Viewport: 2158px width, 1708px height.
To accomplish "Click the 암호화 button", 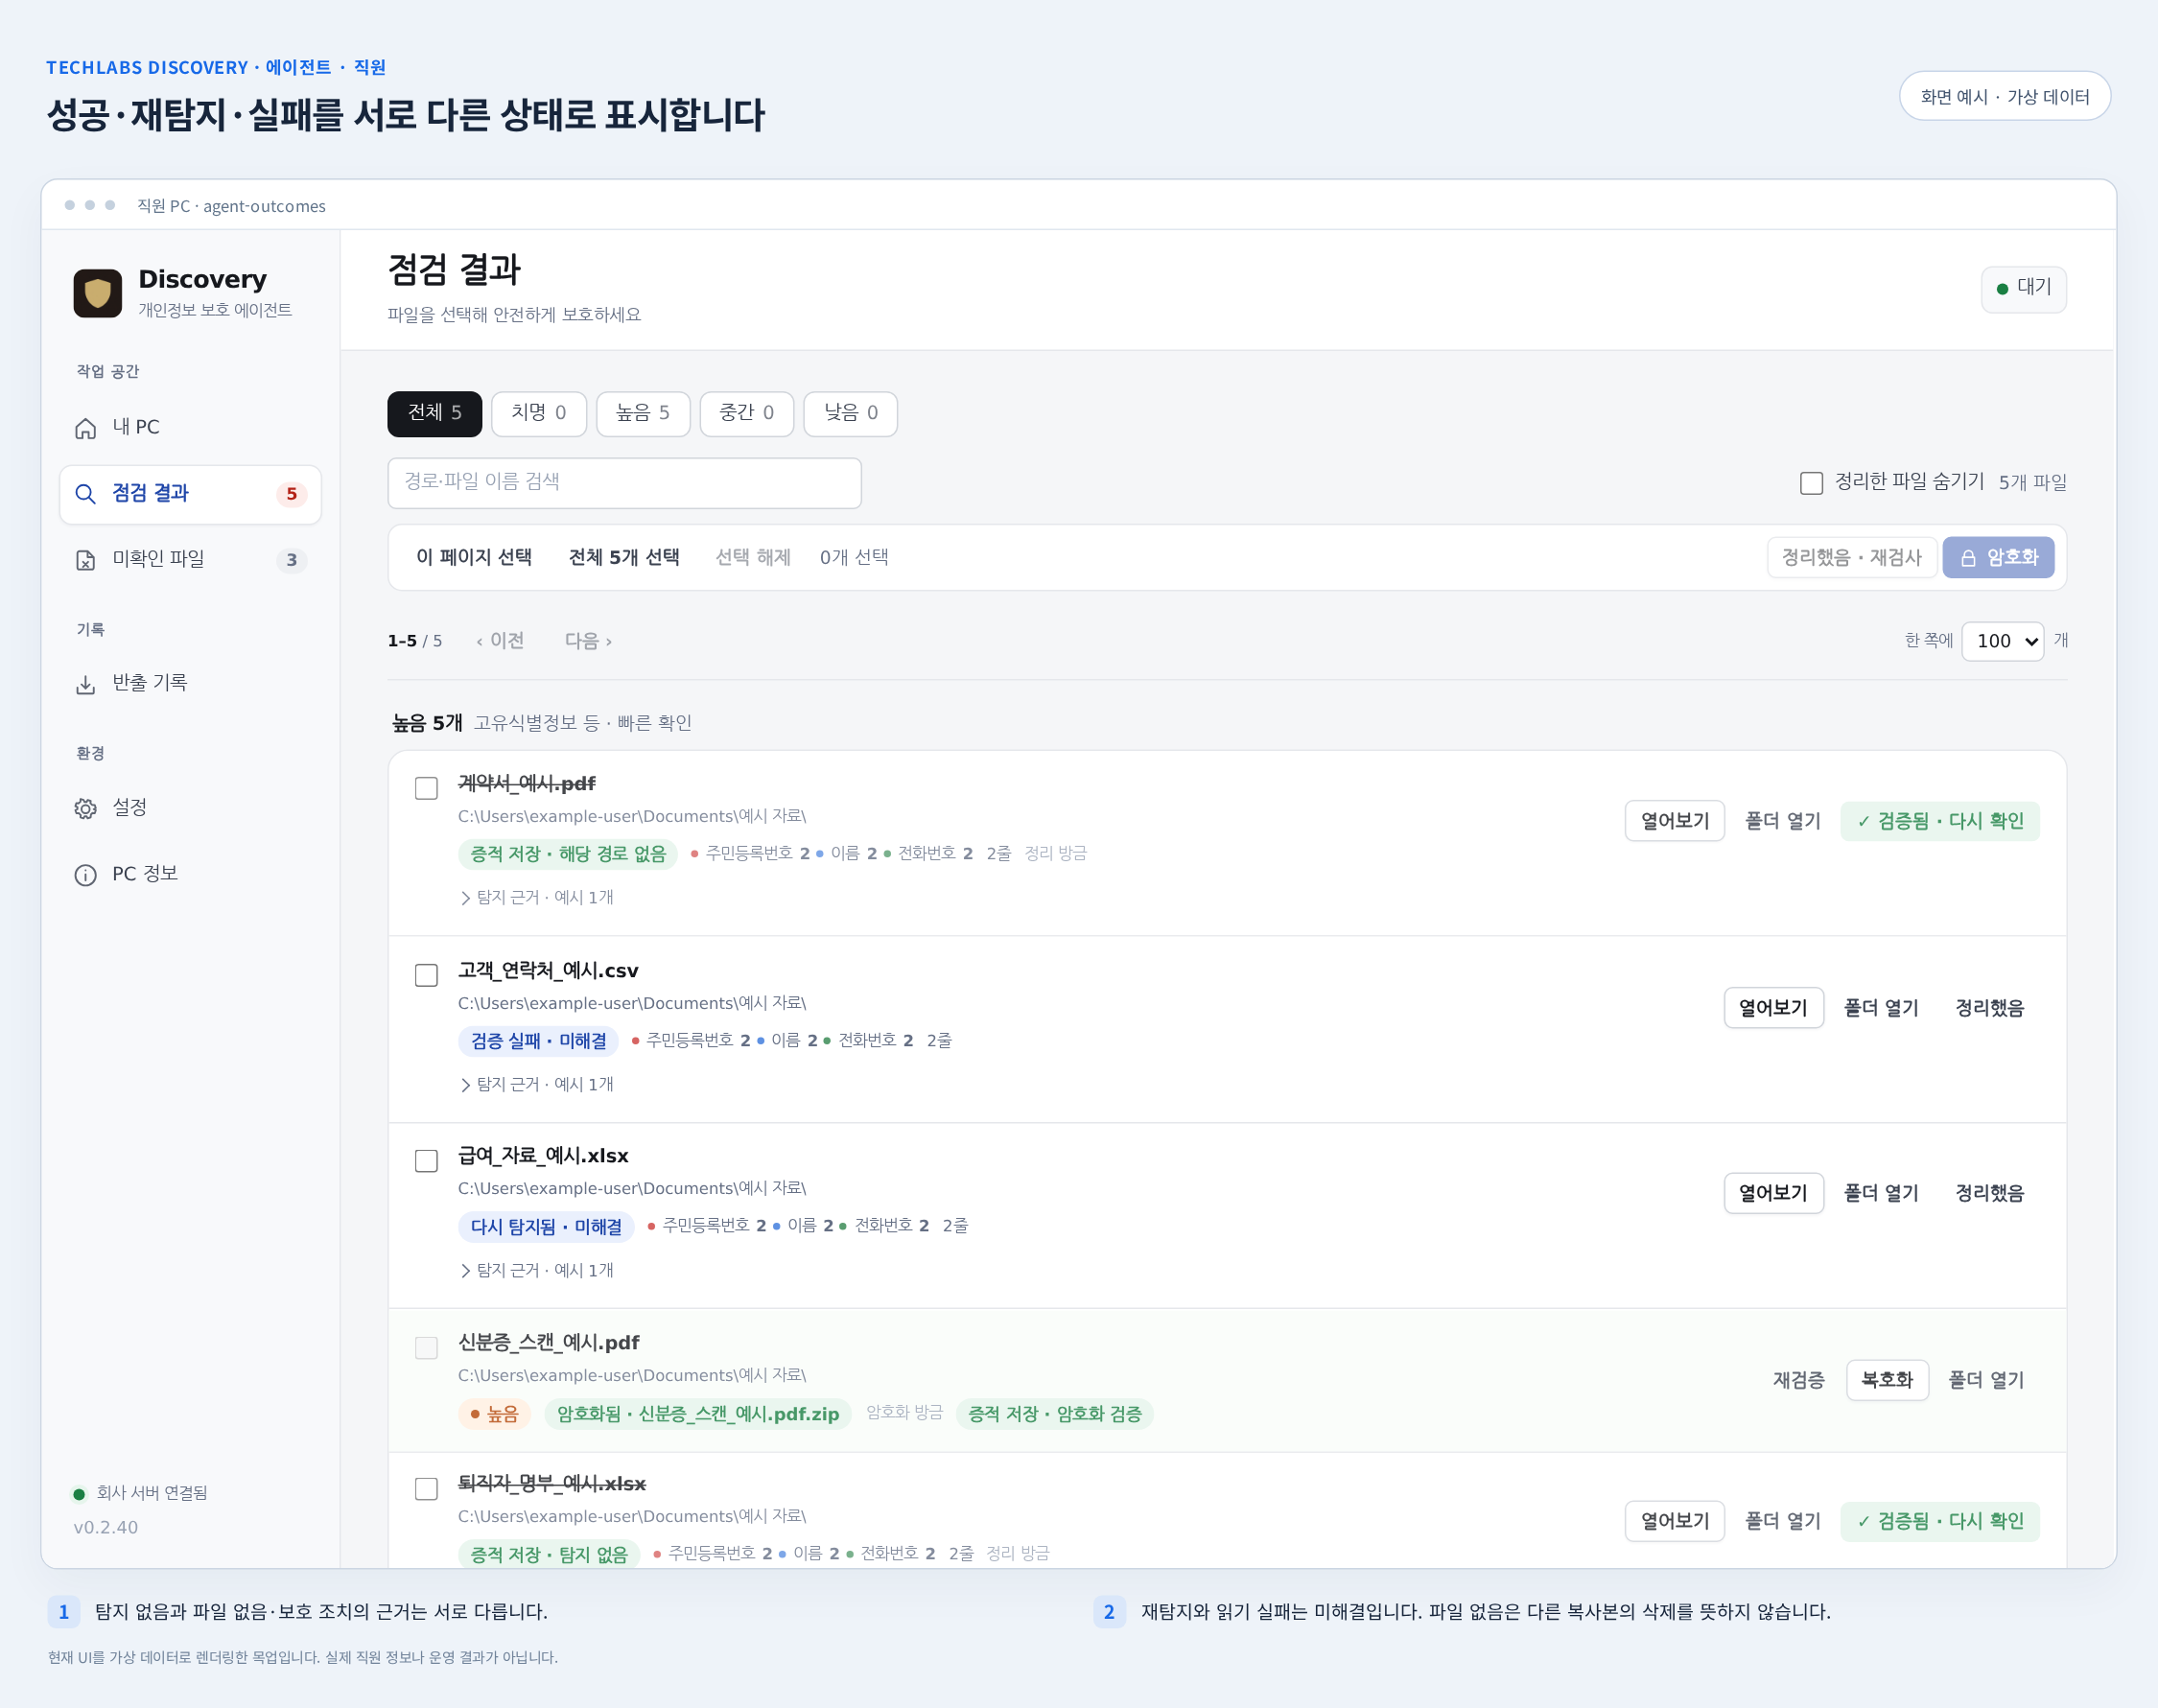I will (1998, 558).
